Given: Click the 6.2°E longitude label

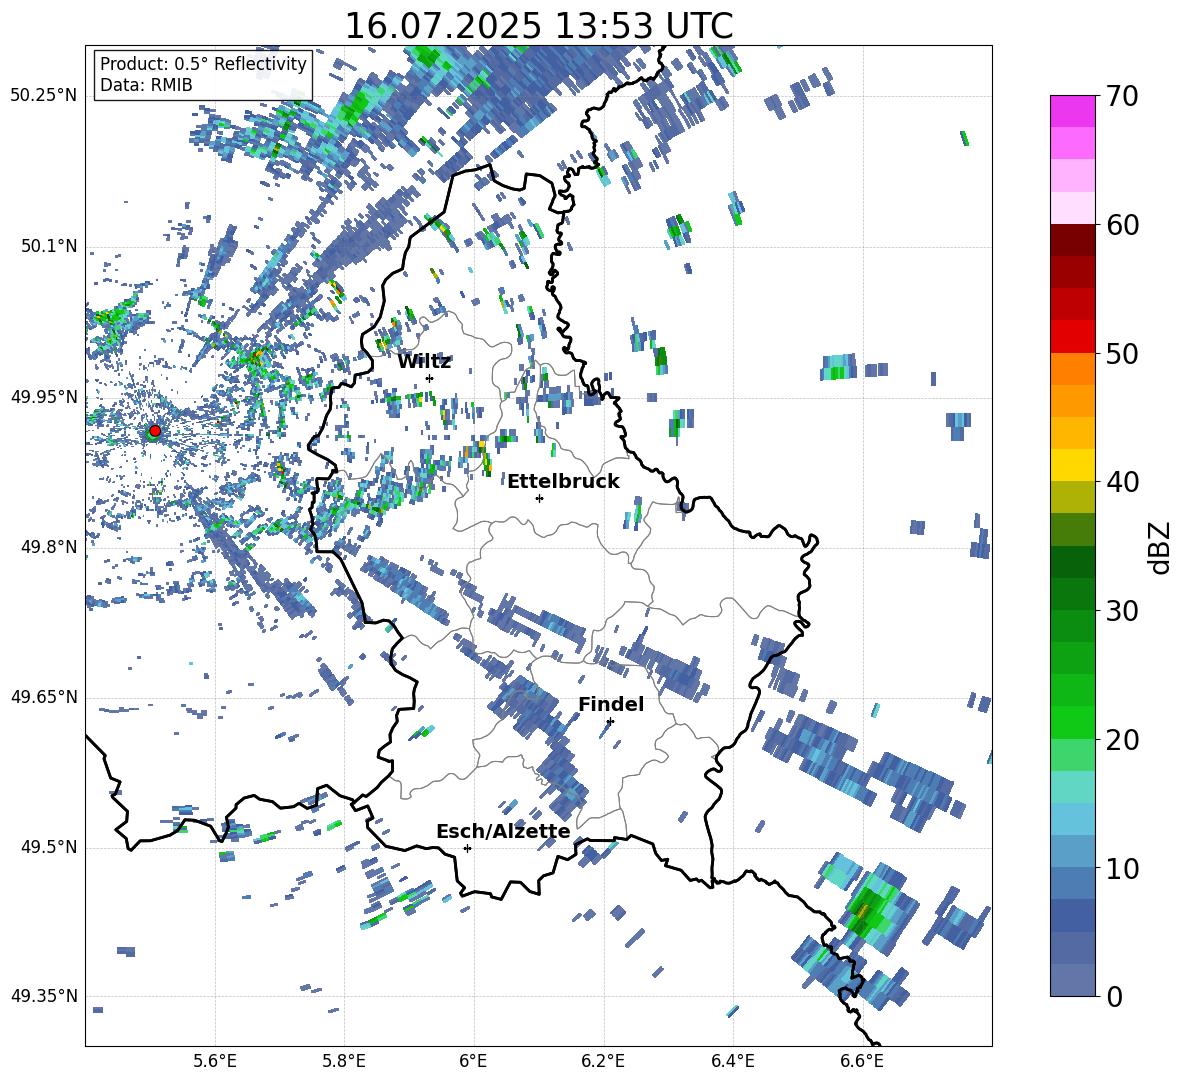Looking at the screenshot, I should pyautogui.click(x=603, y=1061).
